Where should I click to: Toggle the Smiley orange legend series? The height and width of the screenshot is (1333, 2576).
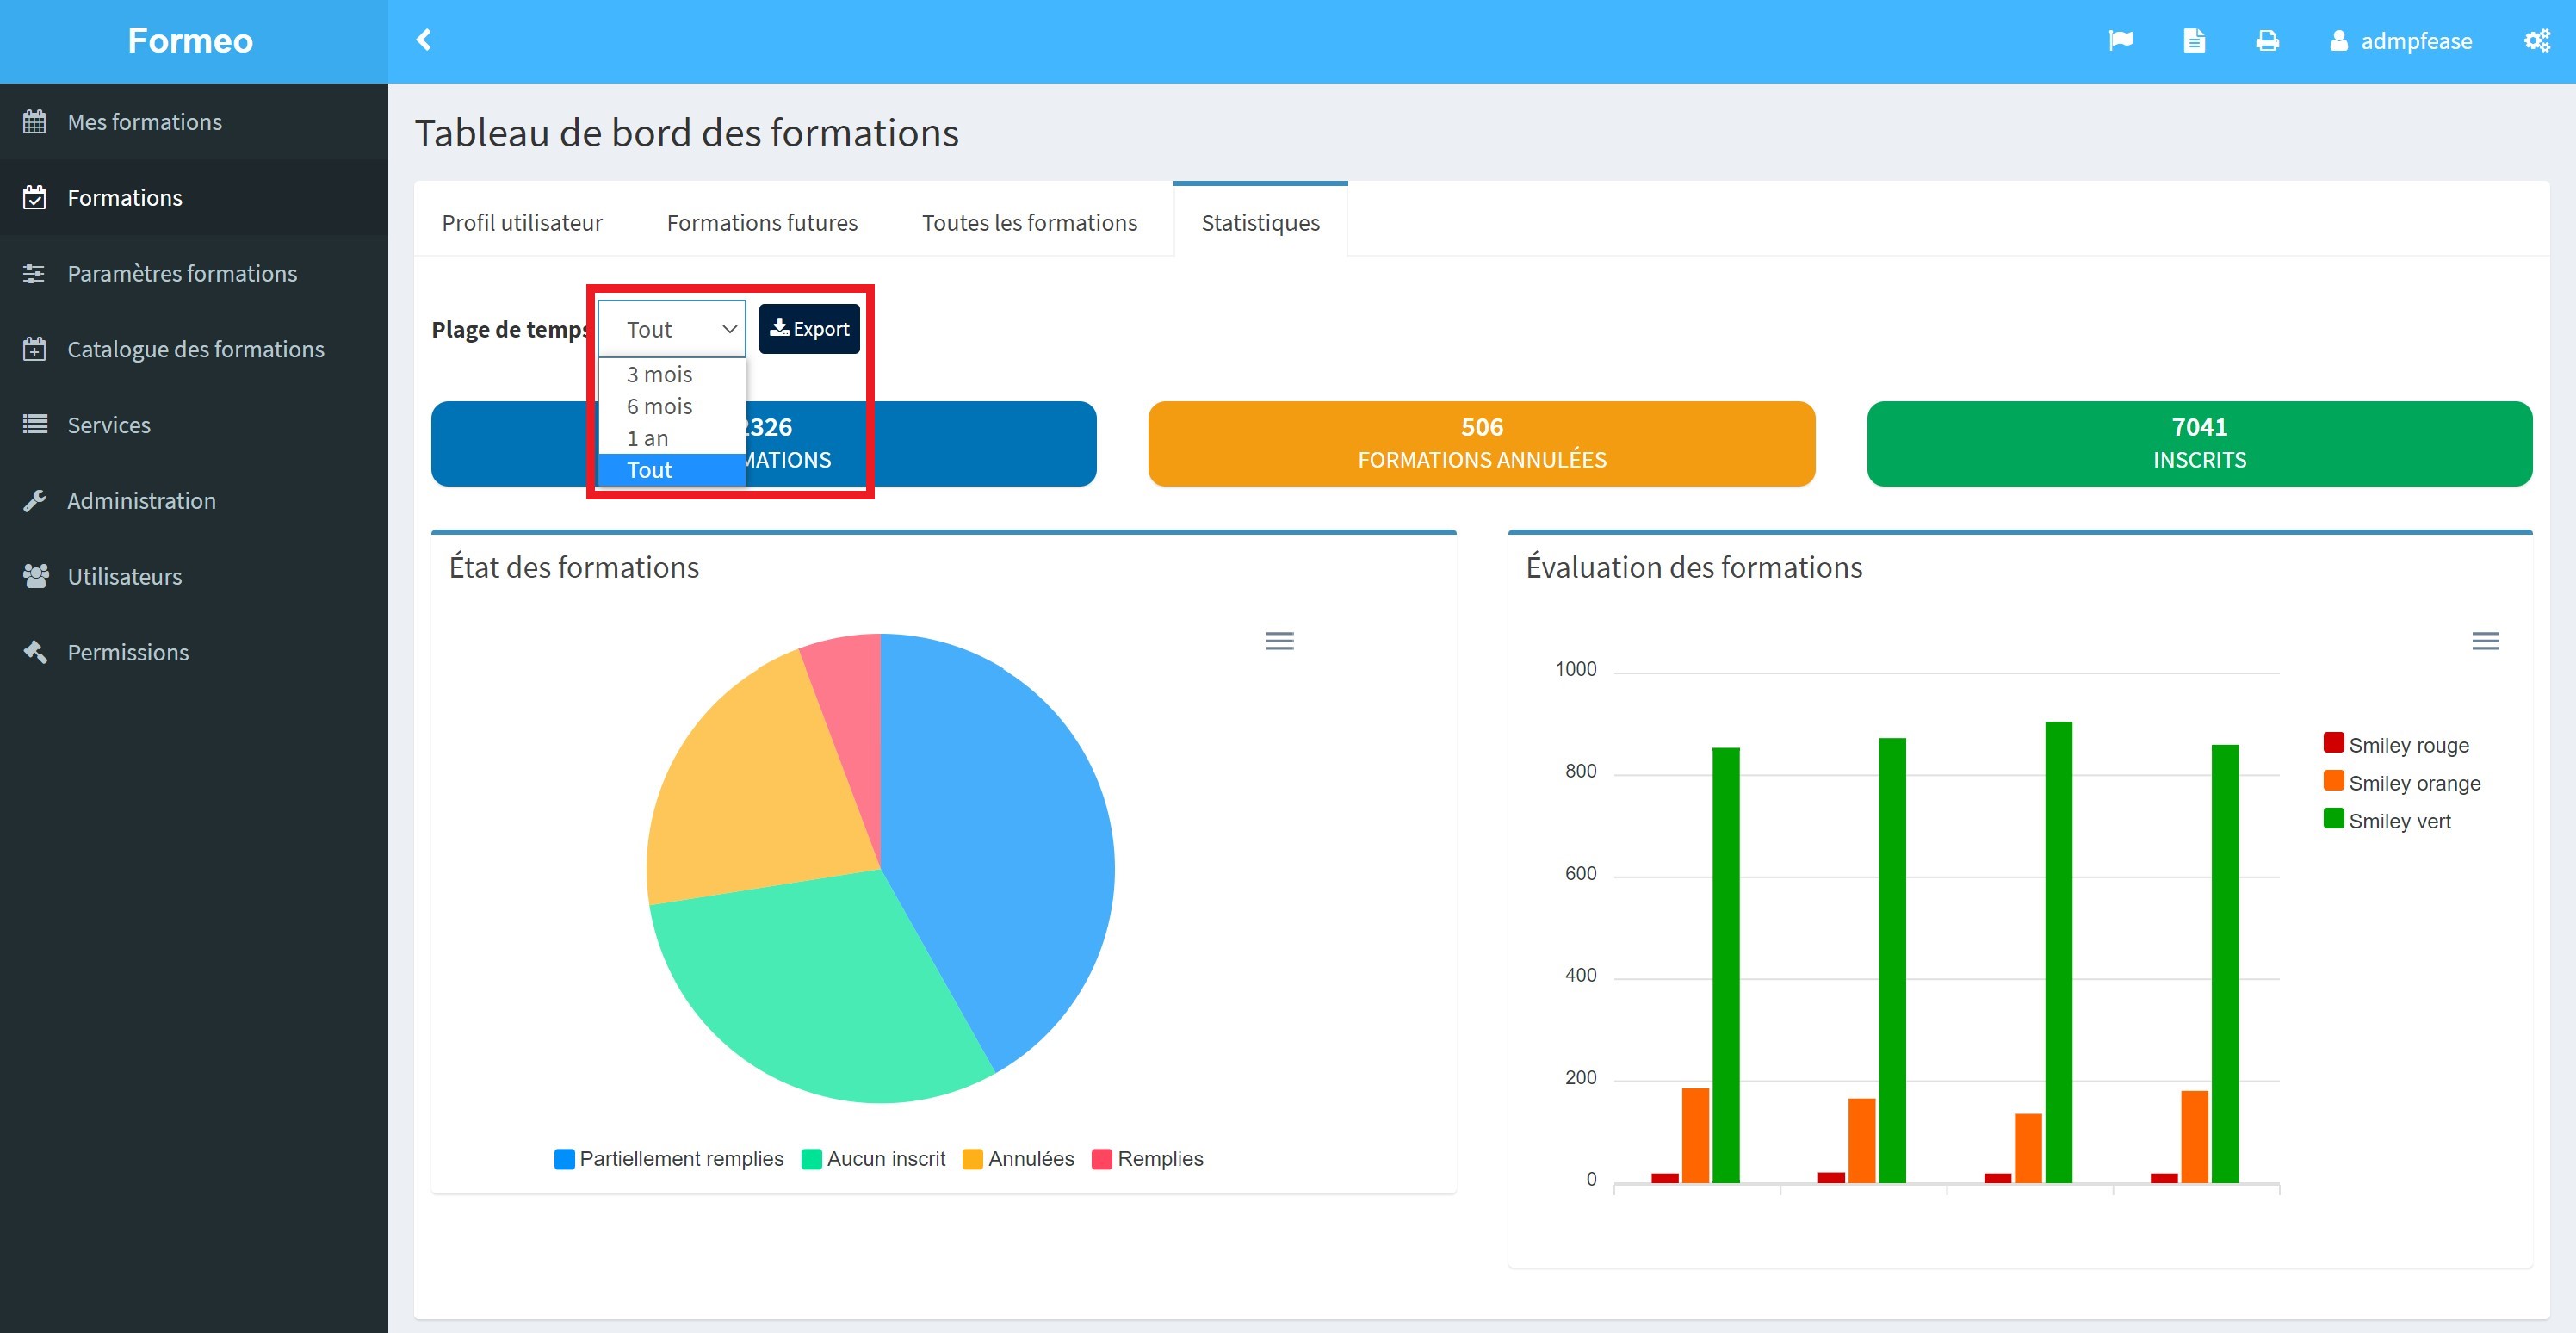coord(2402,783)
